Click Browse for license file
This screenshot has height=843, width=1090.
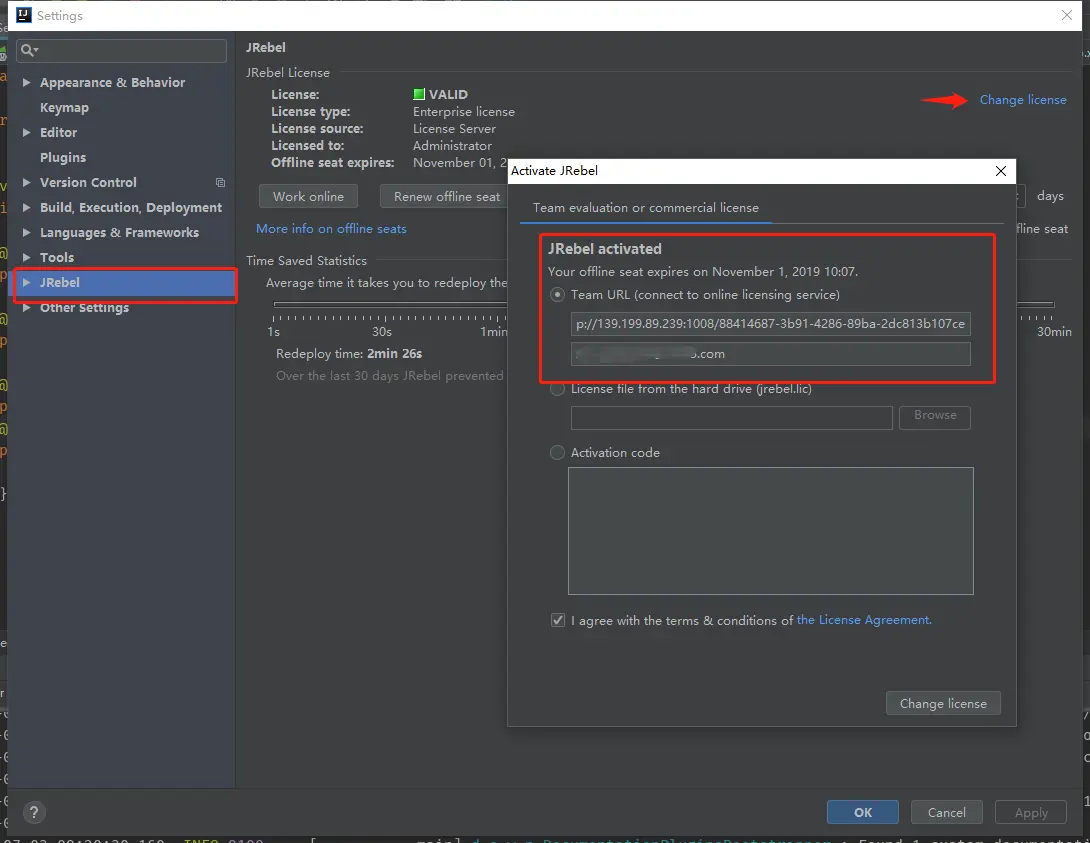[x=934, y=417]
